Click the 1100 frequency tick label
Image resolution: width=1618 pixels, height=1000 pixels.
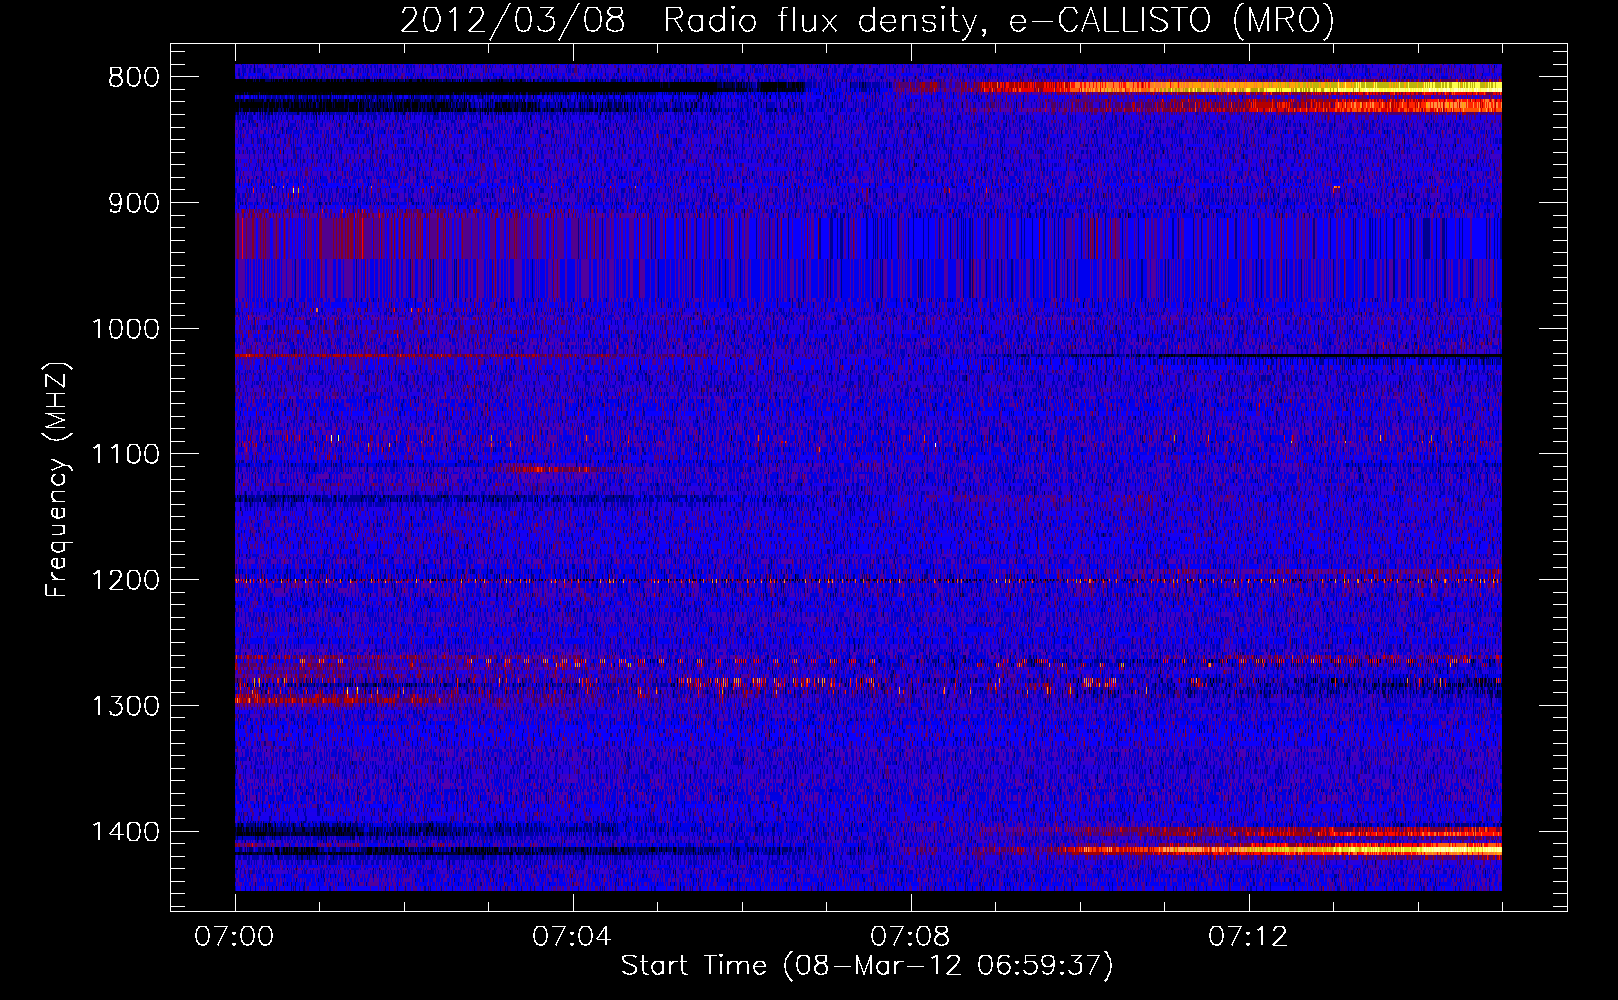pyautogui.click(x=126, y=454)
